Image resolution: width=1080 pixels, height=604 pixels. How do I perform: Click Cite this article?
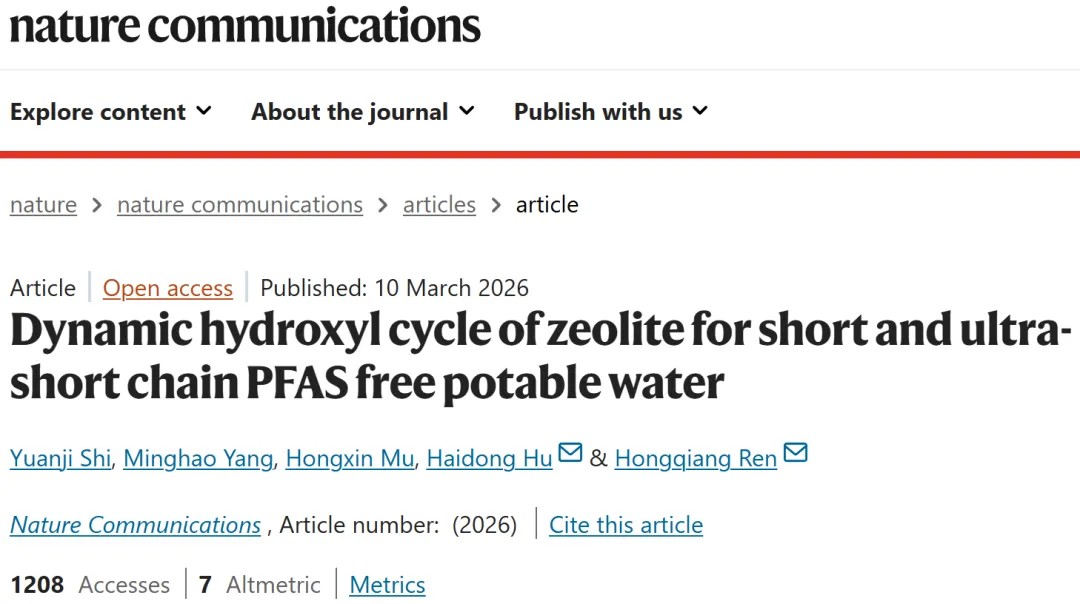point(626,525)
